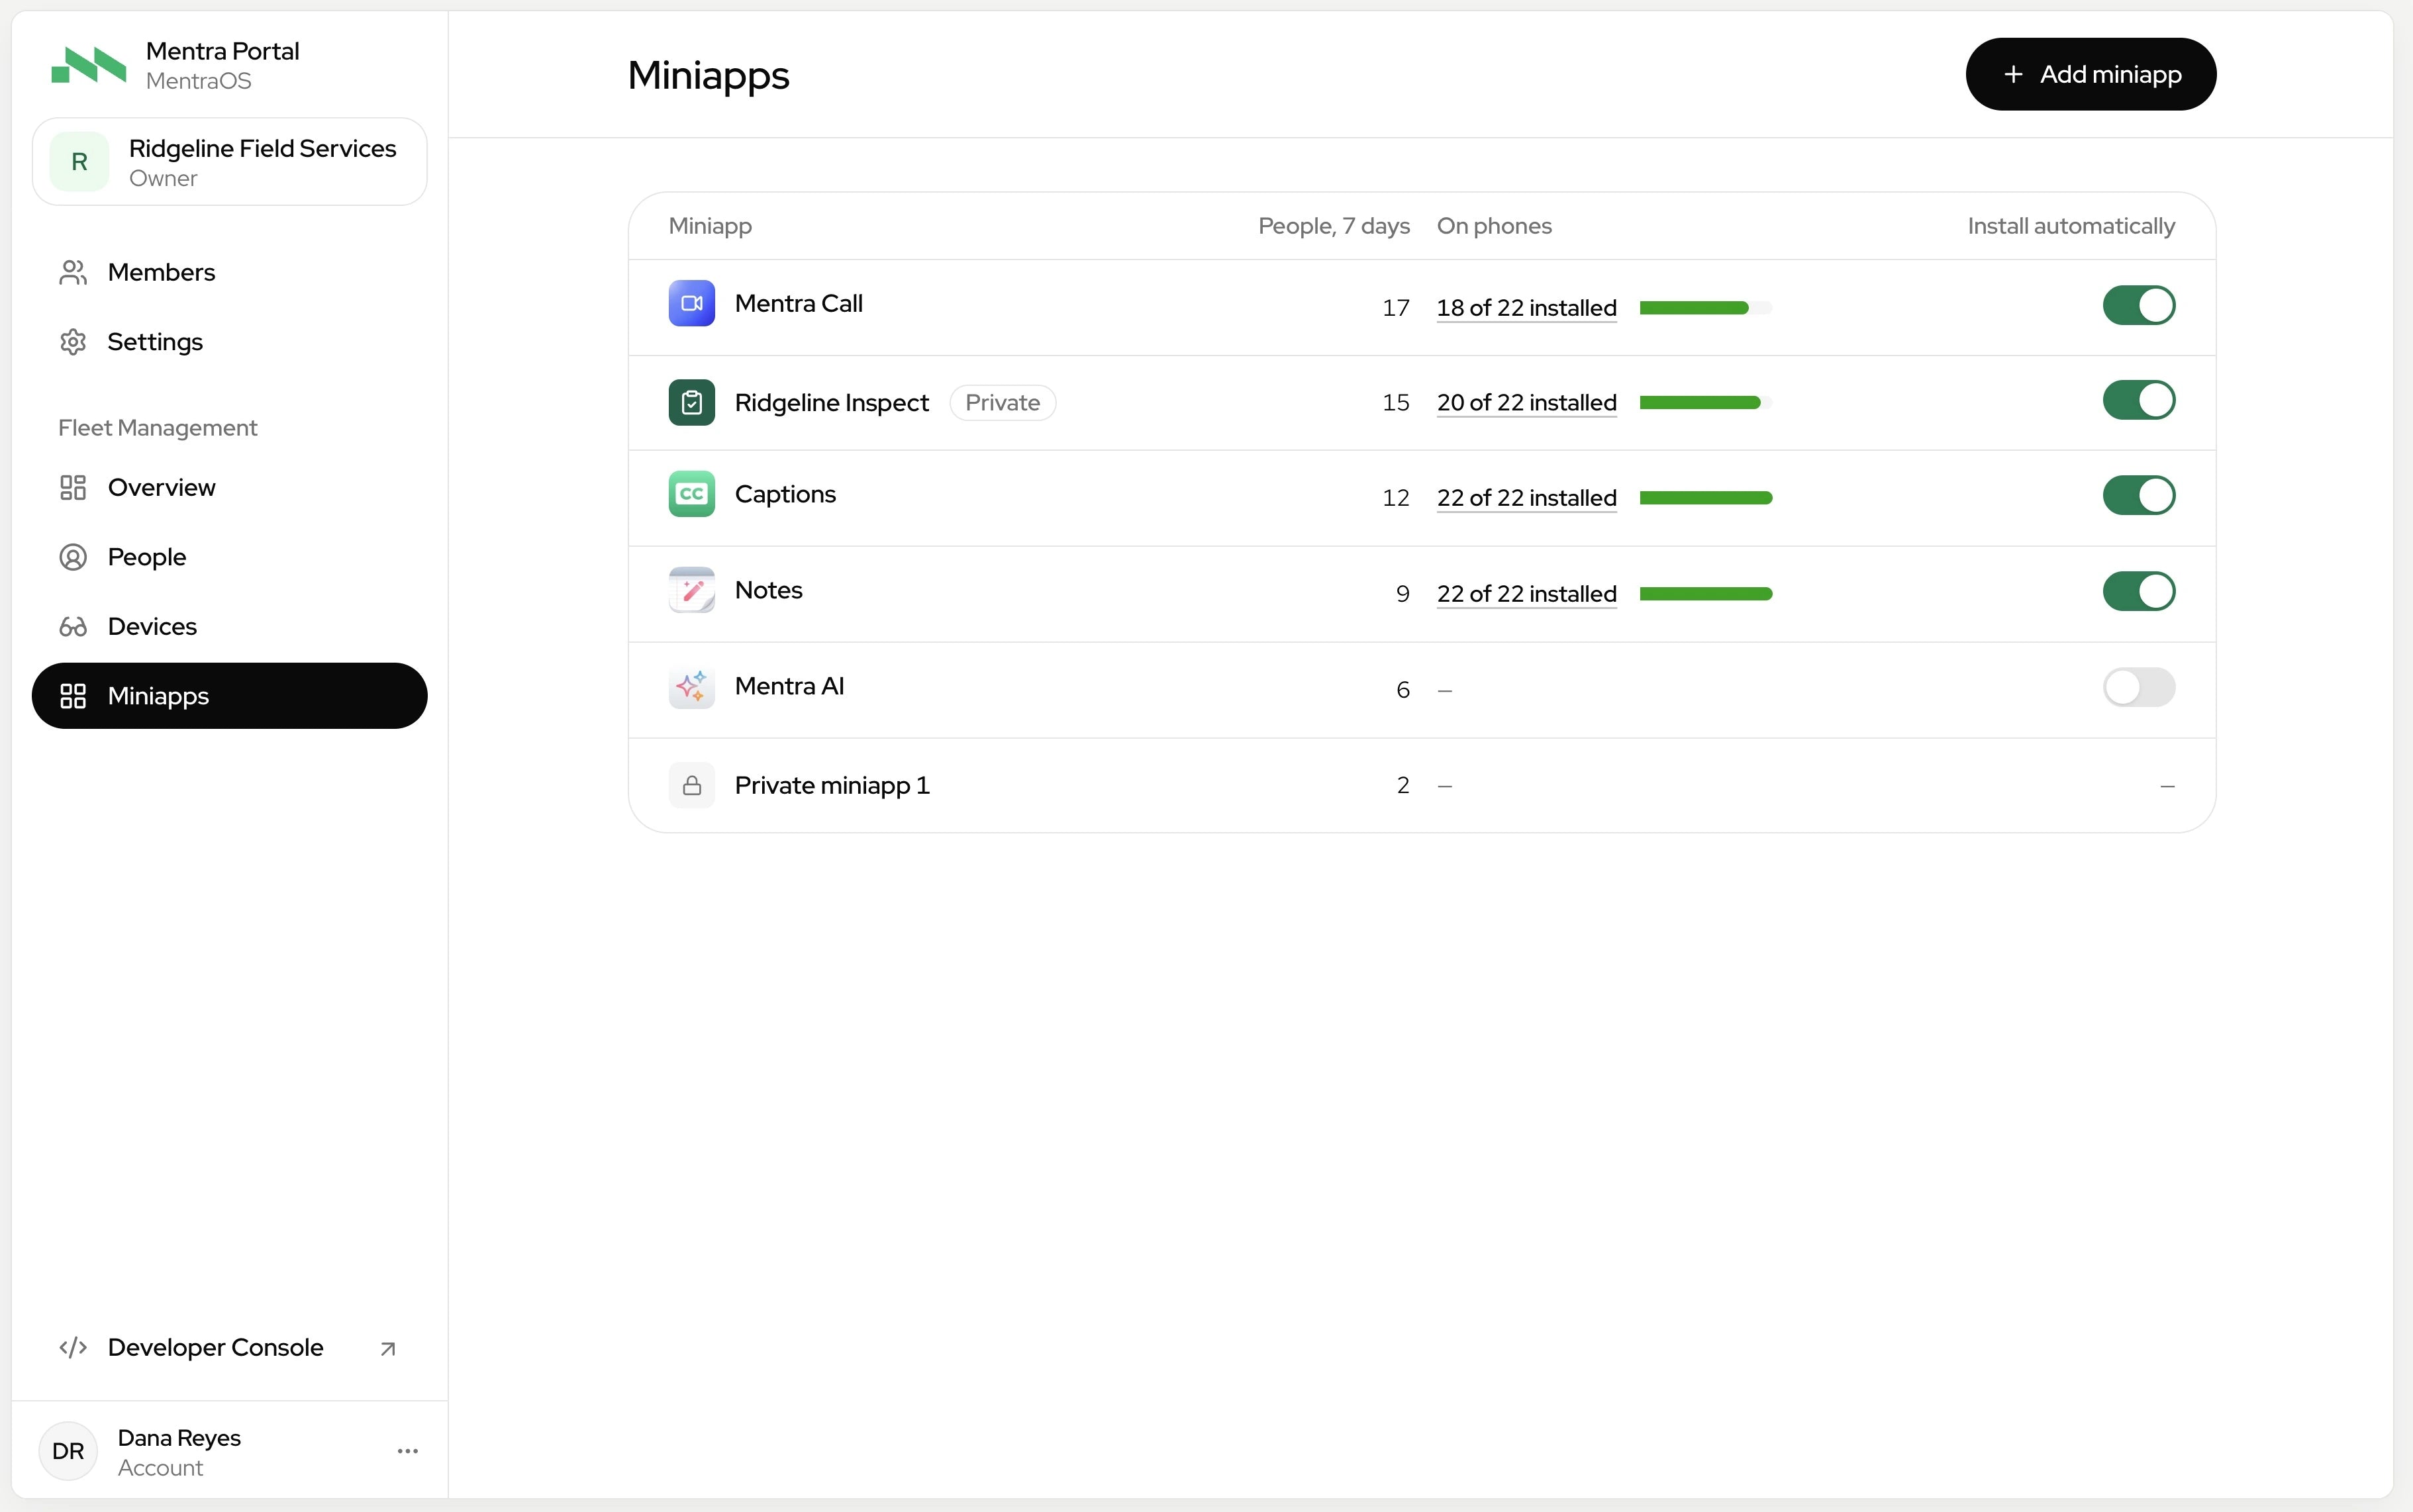Open the 20 of 22 installed link
2413x1512 pixels.
(1526, 403)
